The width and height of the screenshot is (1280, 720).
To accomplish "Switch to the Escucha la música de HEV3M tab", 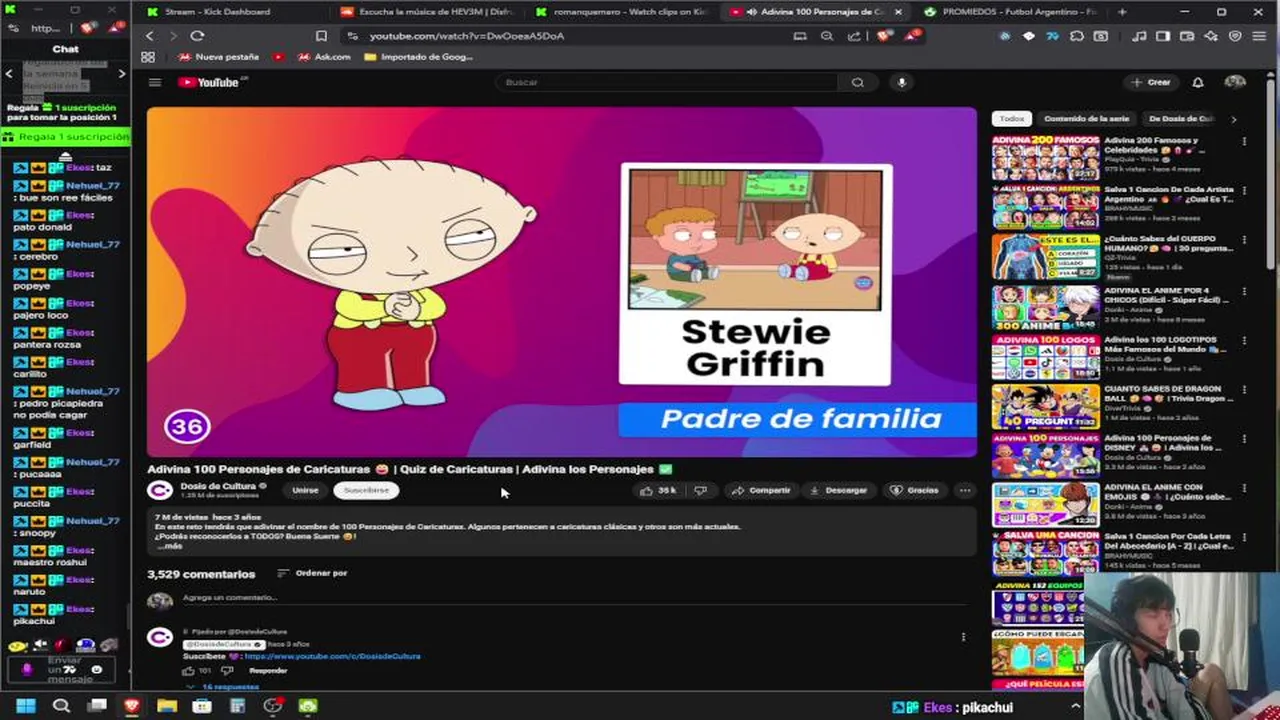I will pos(428,12).
